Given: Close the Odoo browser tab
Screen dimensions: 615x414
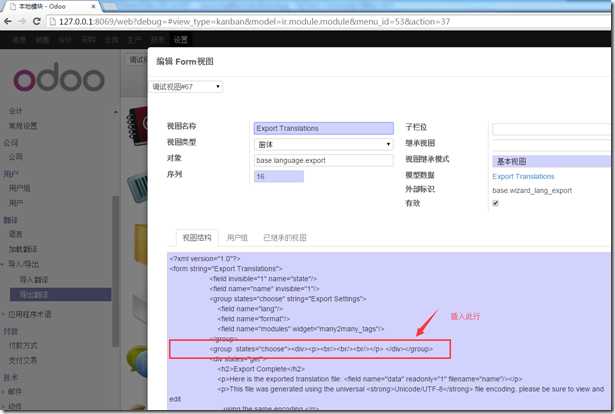Looking at the screenshot, I should click(x=93, y=6).
